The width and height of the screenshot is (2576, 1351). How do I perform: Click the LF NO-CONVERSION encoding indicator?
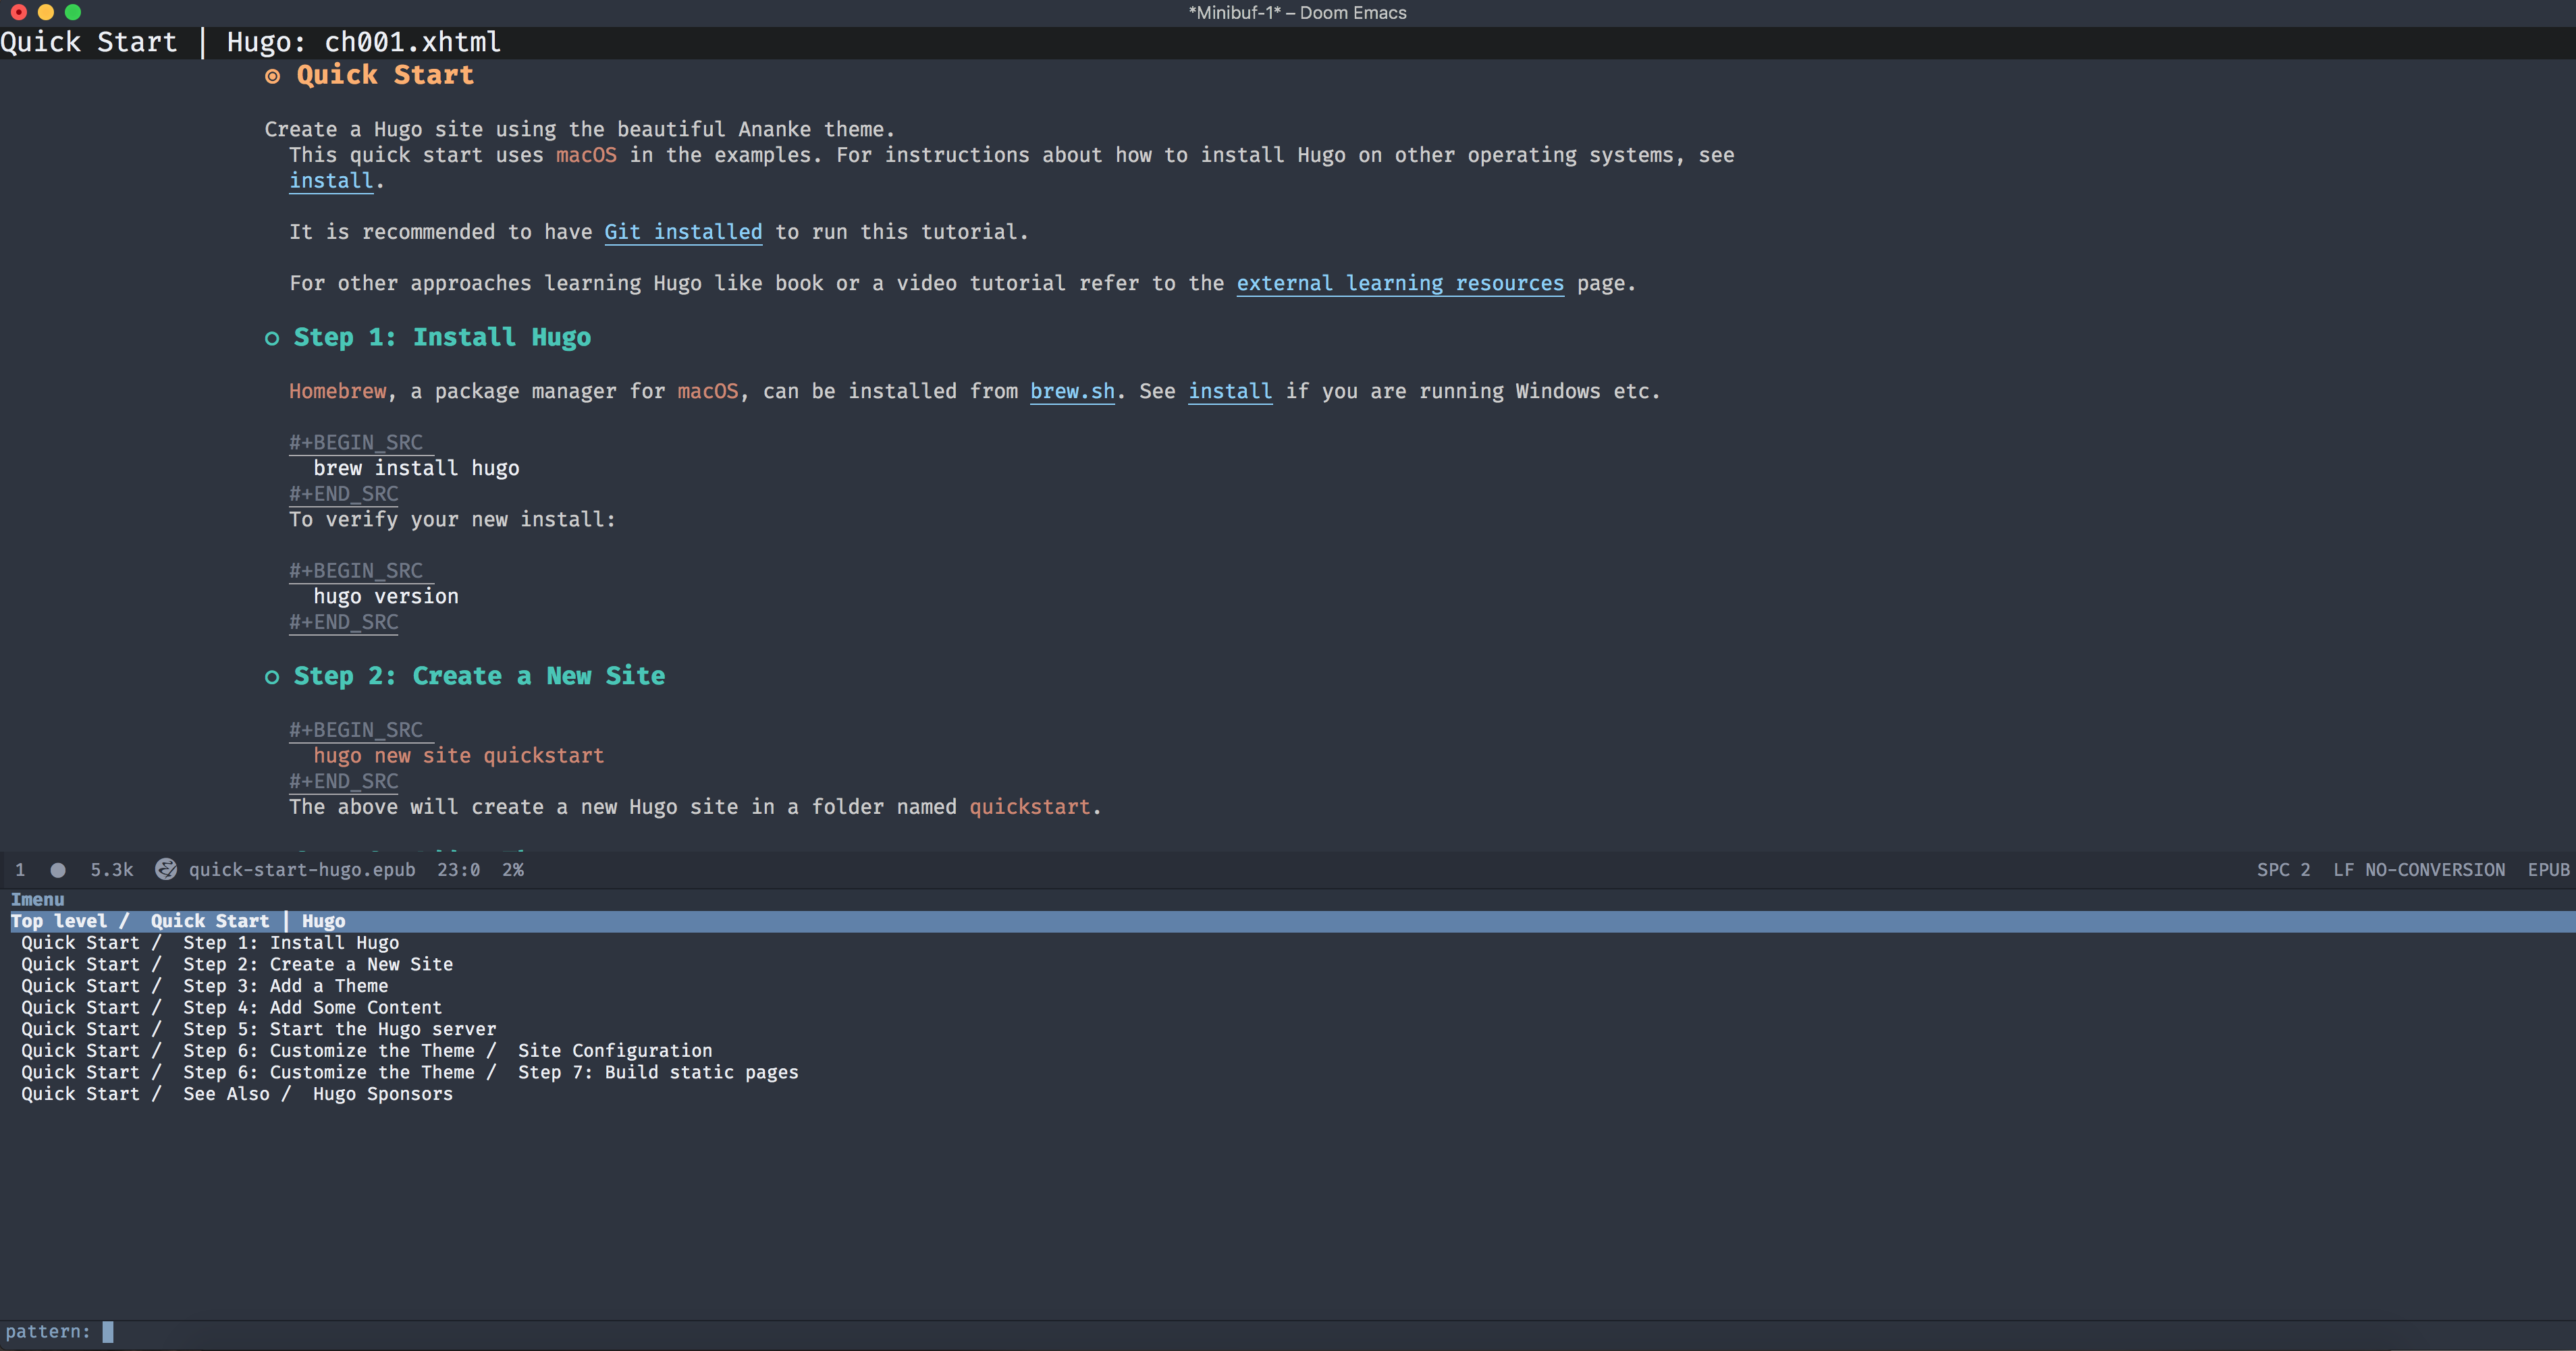2418,870
